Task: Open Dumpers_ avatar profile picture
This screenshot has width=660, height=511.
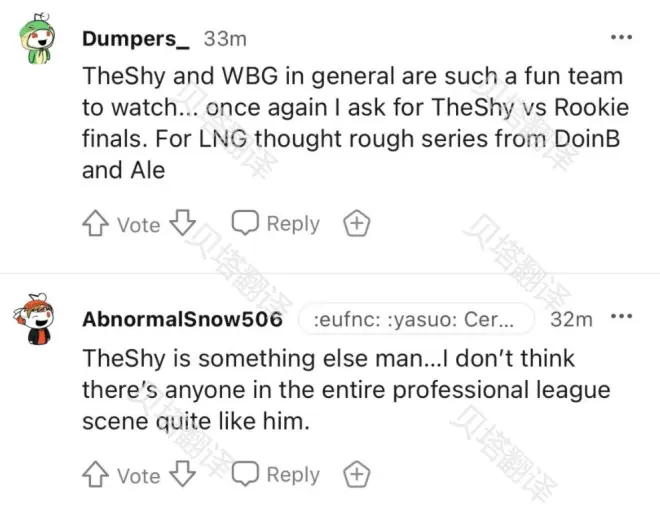Action: tap(37, 39)
